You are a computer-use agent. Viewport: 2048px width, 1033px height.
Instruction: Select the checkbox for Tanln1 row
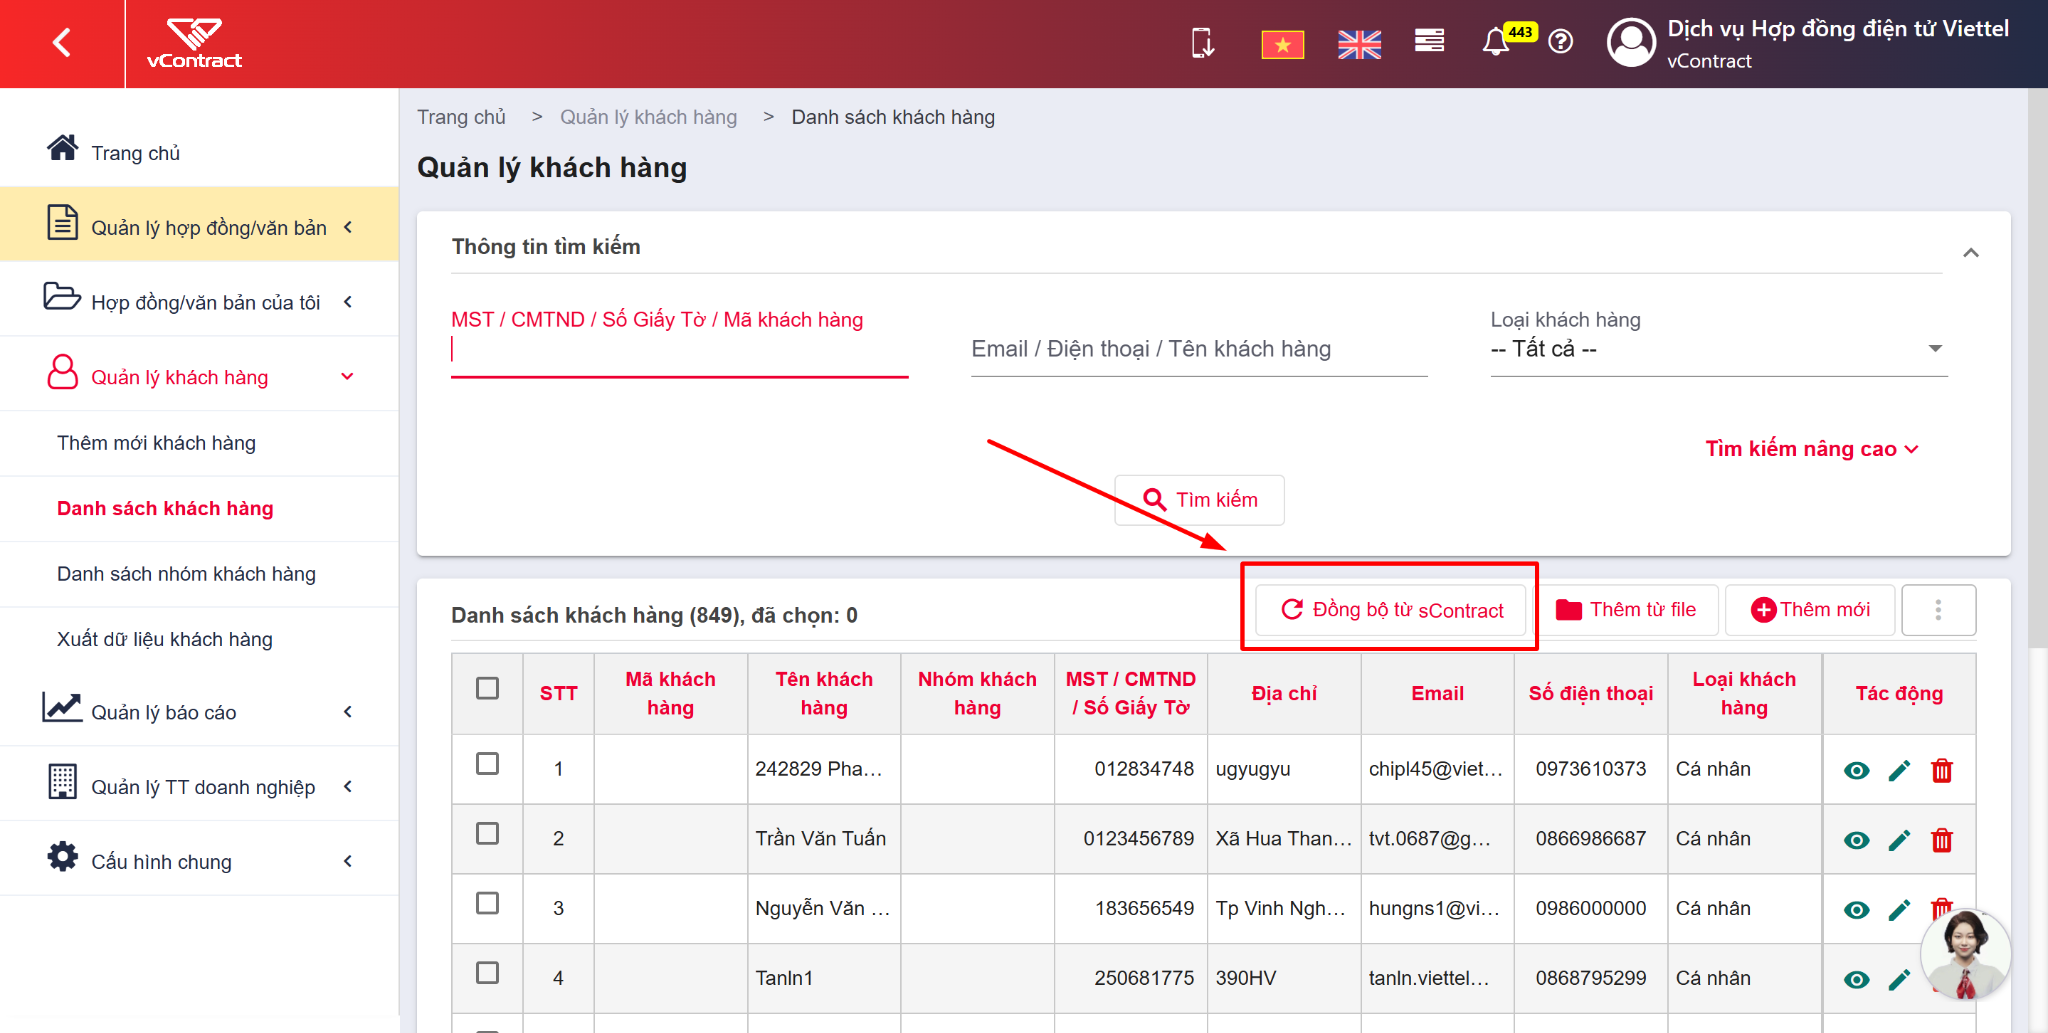(x=487, y=972)
